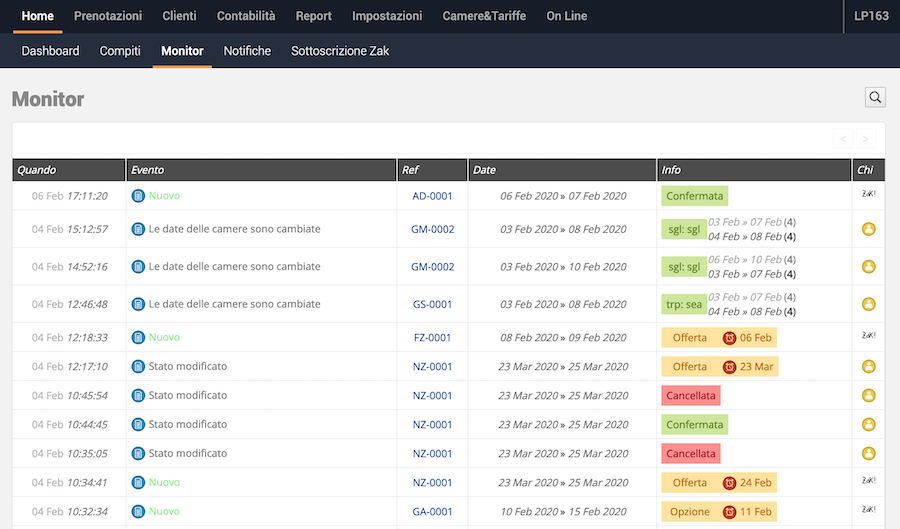Click user avatar icon in 14:52:16 row

868,267
